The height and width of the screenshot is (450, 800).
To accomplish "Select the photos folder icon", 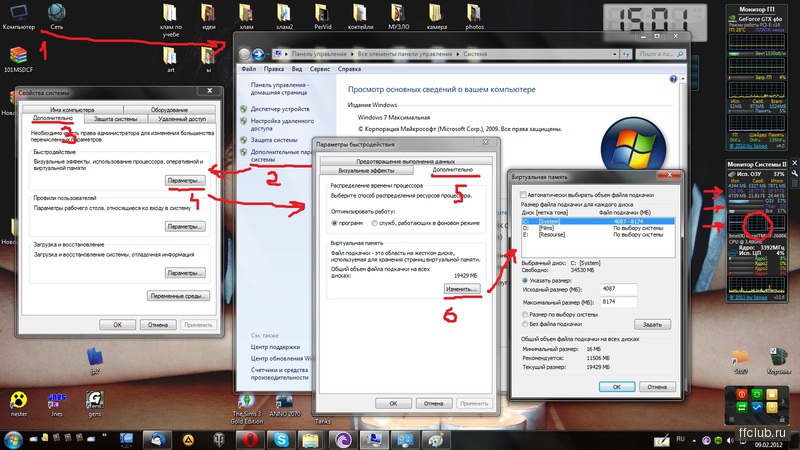I will [474, 16].
